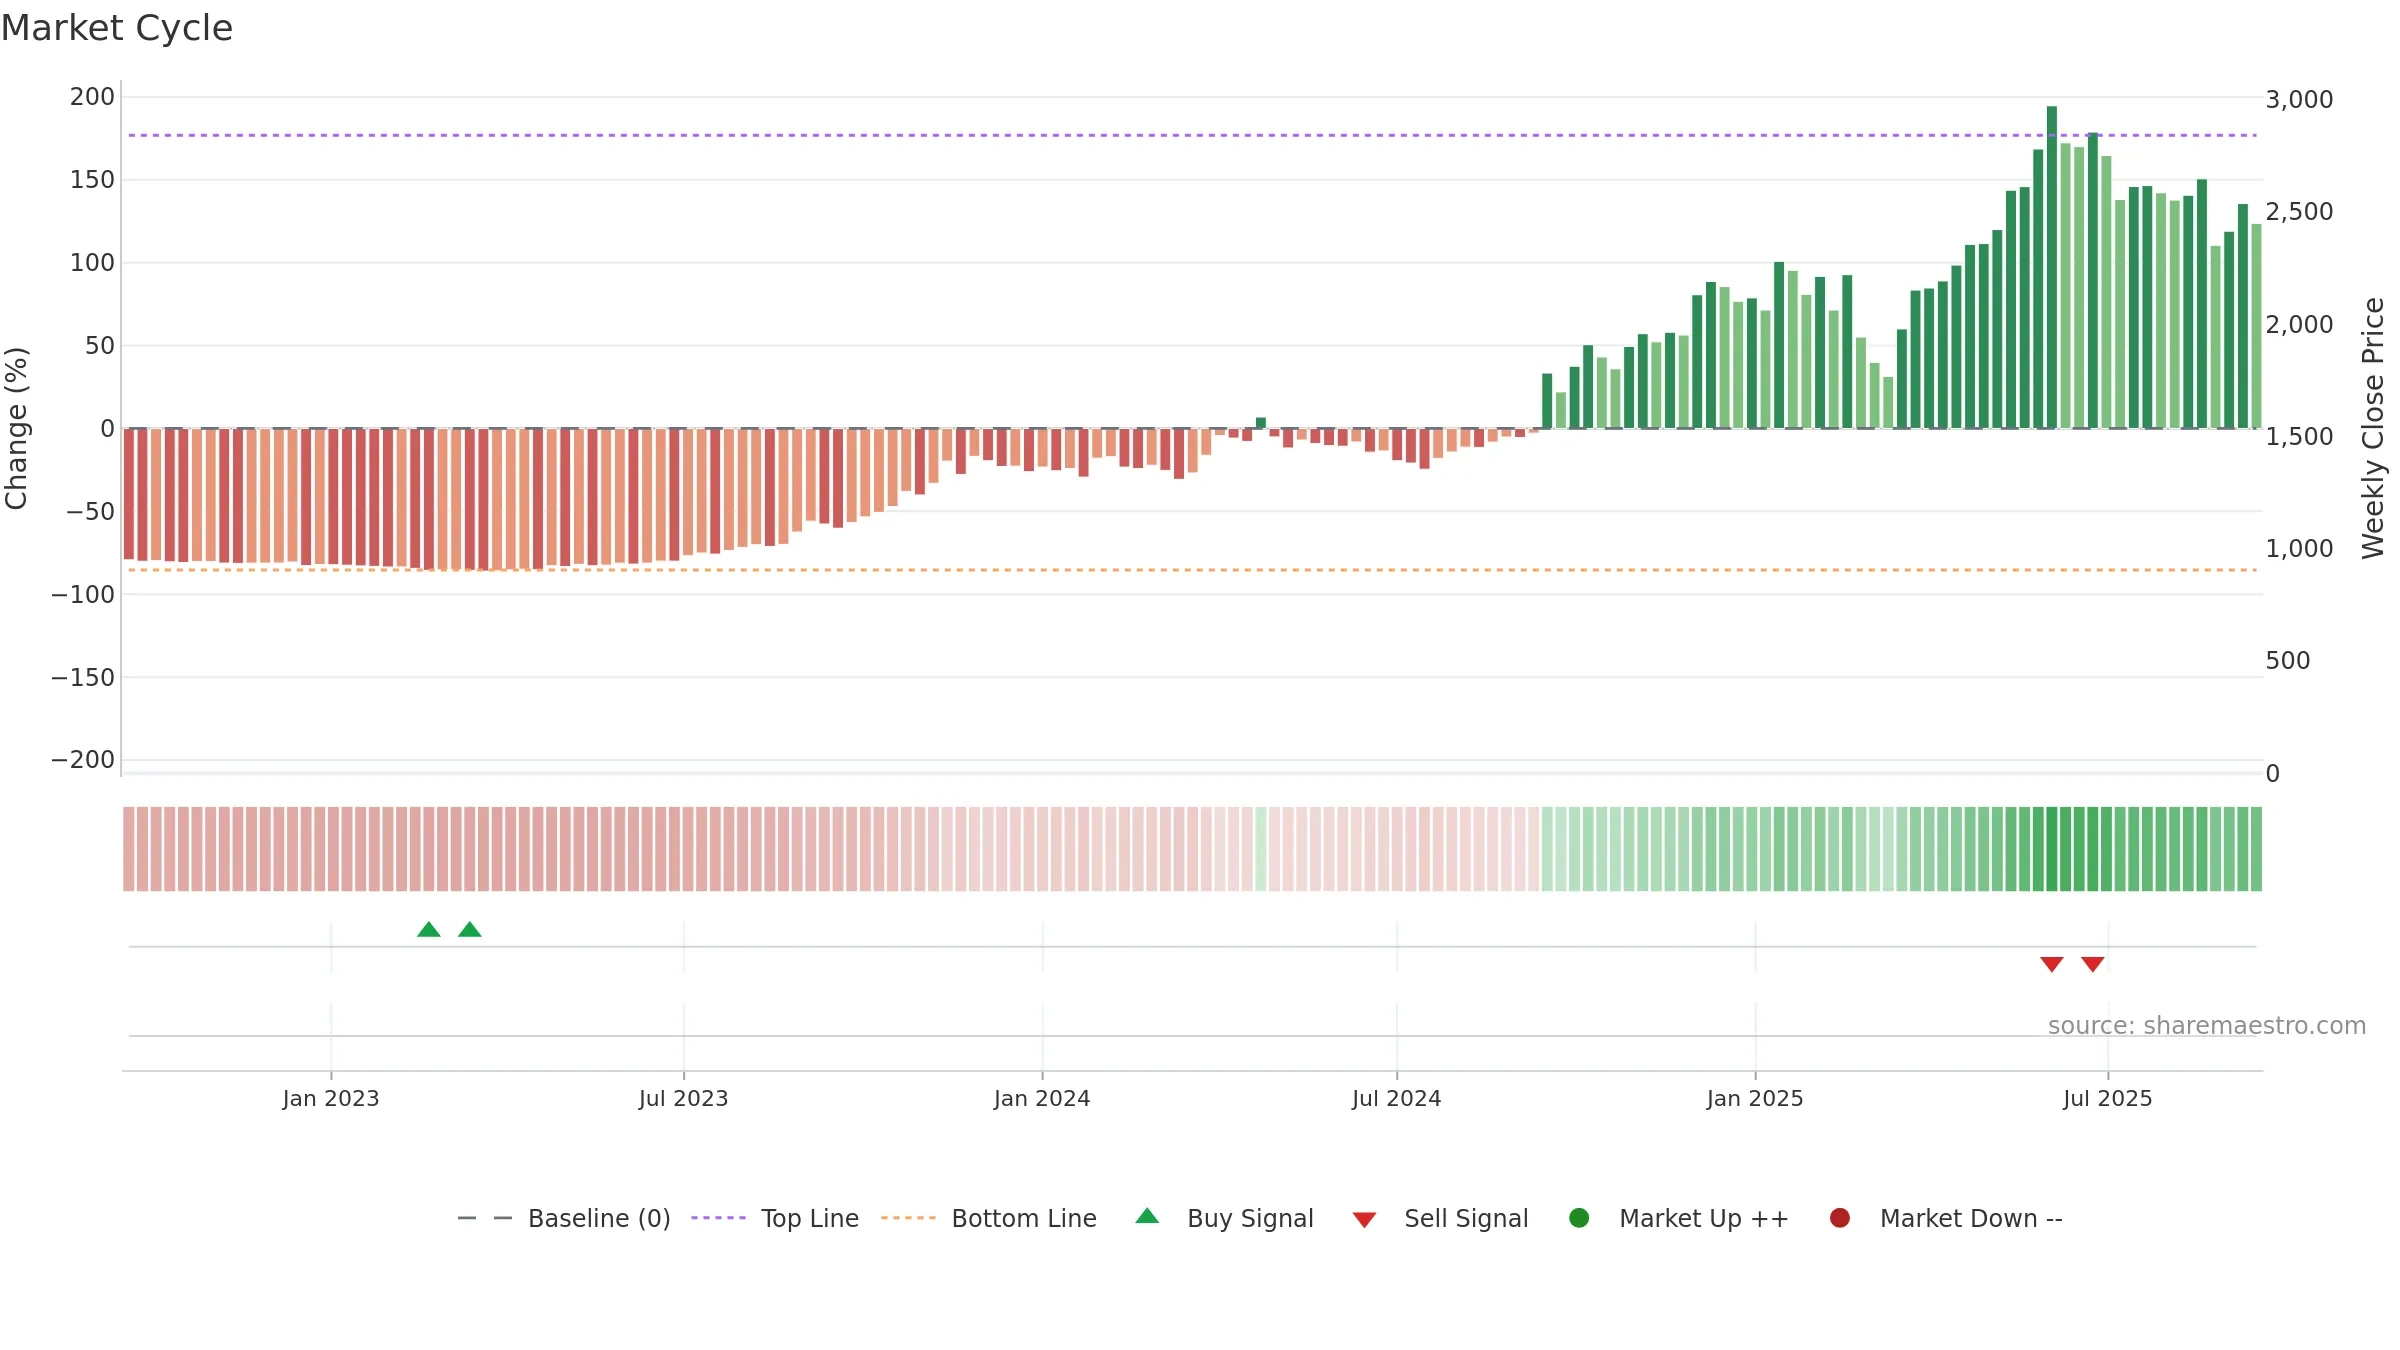Click the Jan 2024 axis label
Viewport: 2400px width, 1350px height.
[x=1042, y=1098]
